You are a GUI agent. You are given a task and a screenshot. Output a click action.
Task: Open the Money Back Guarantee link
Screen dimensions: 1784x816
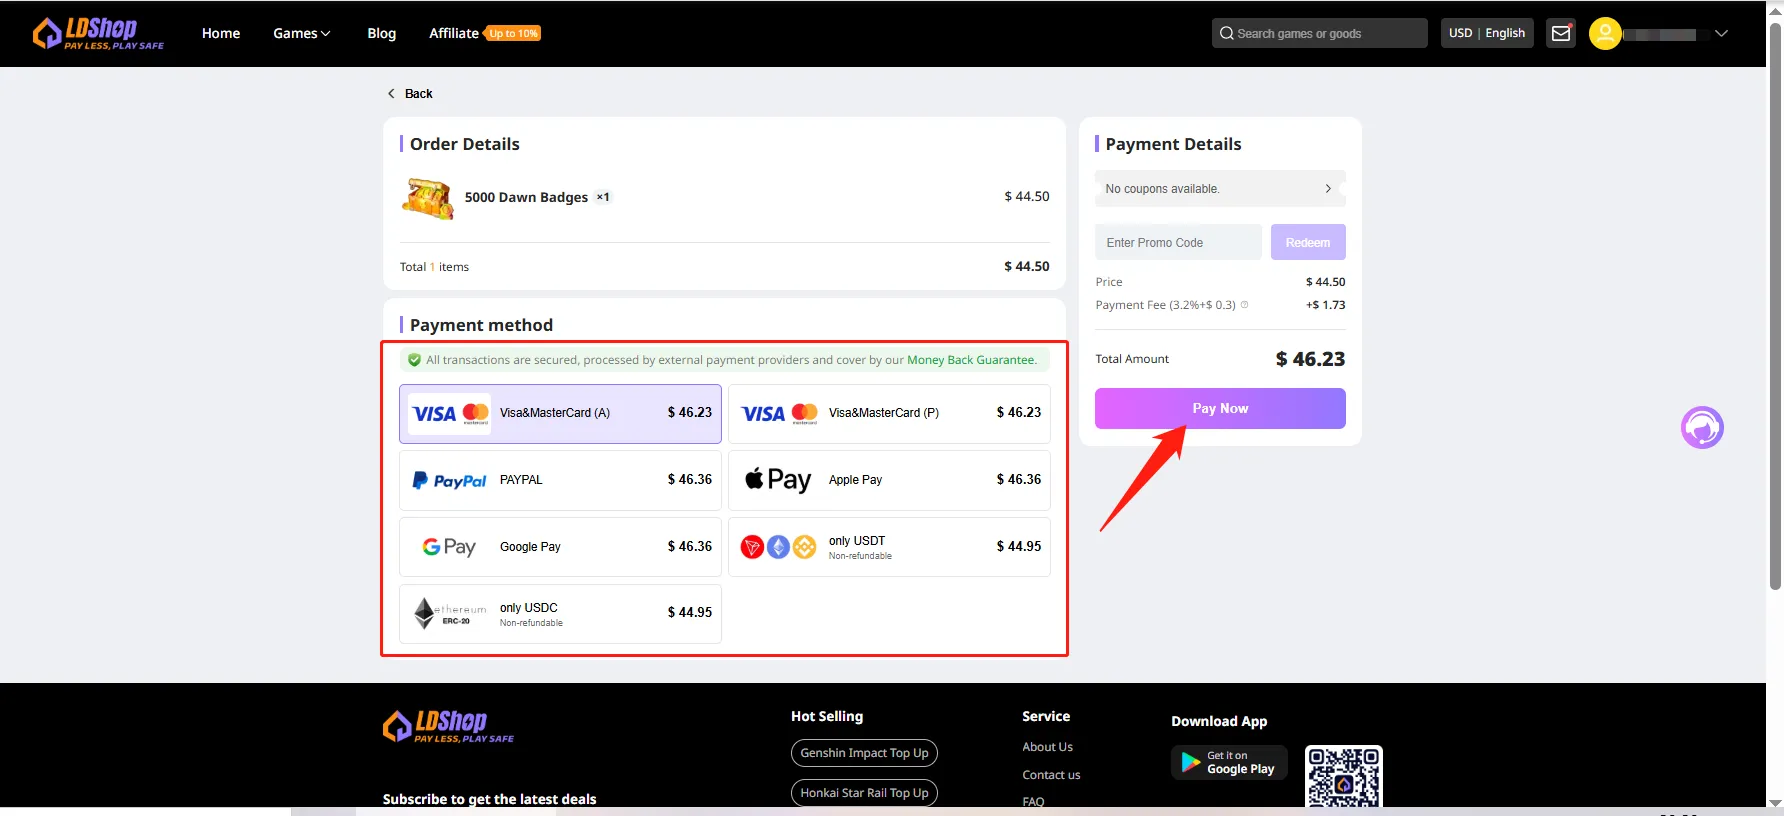(971, 360)
